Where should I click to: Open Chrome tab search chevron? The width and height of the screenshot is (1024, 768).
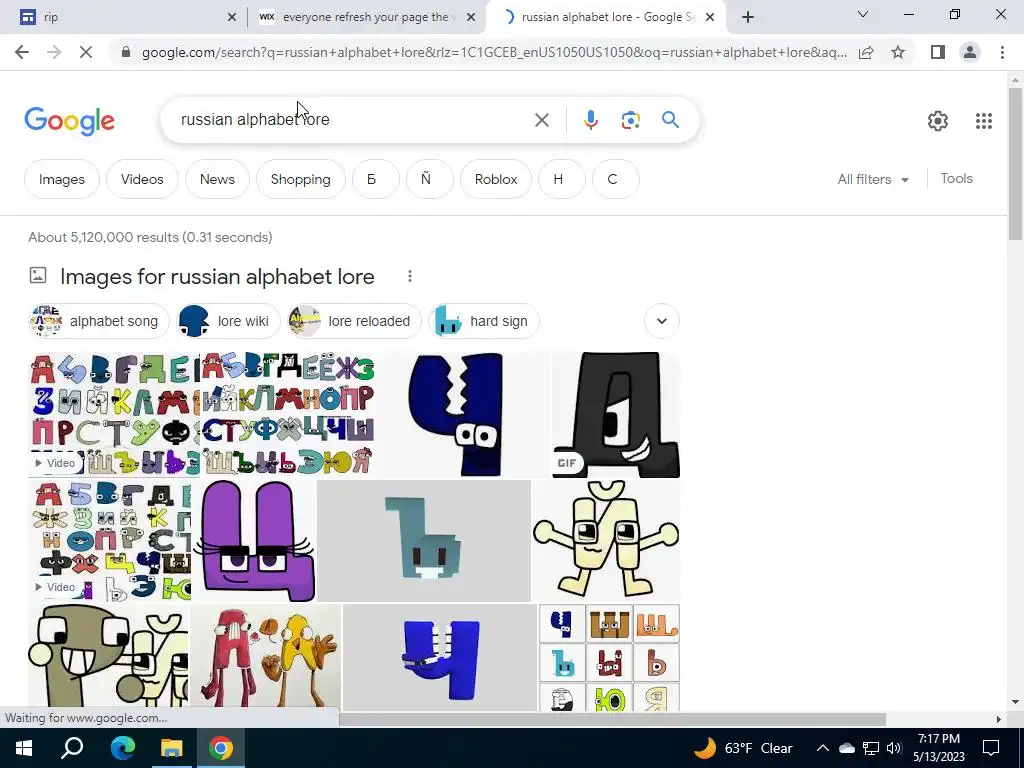(863, 14)
